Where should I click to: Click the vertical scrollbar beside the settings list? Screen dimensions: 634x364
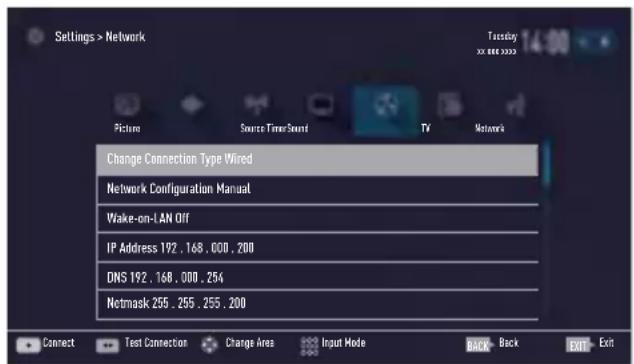[547, 162]
